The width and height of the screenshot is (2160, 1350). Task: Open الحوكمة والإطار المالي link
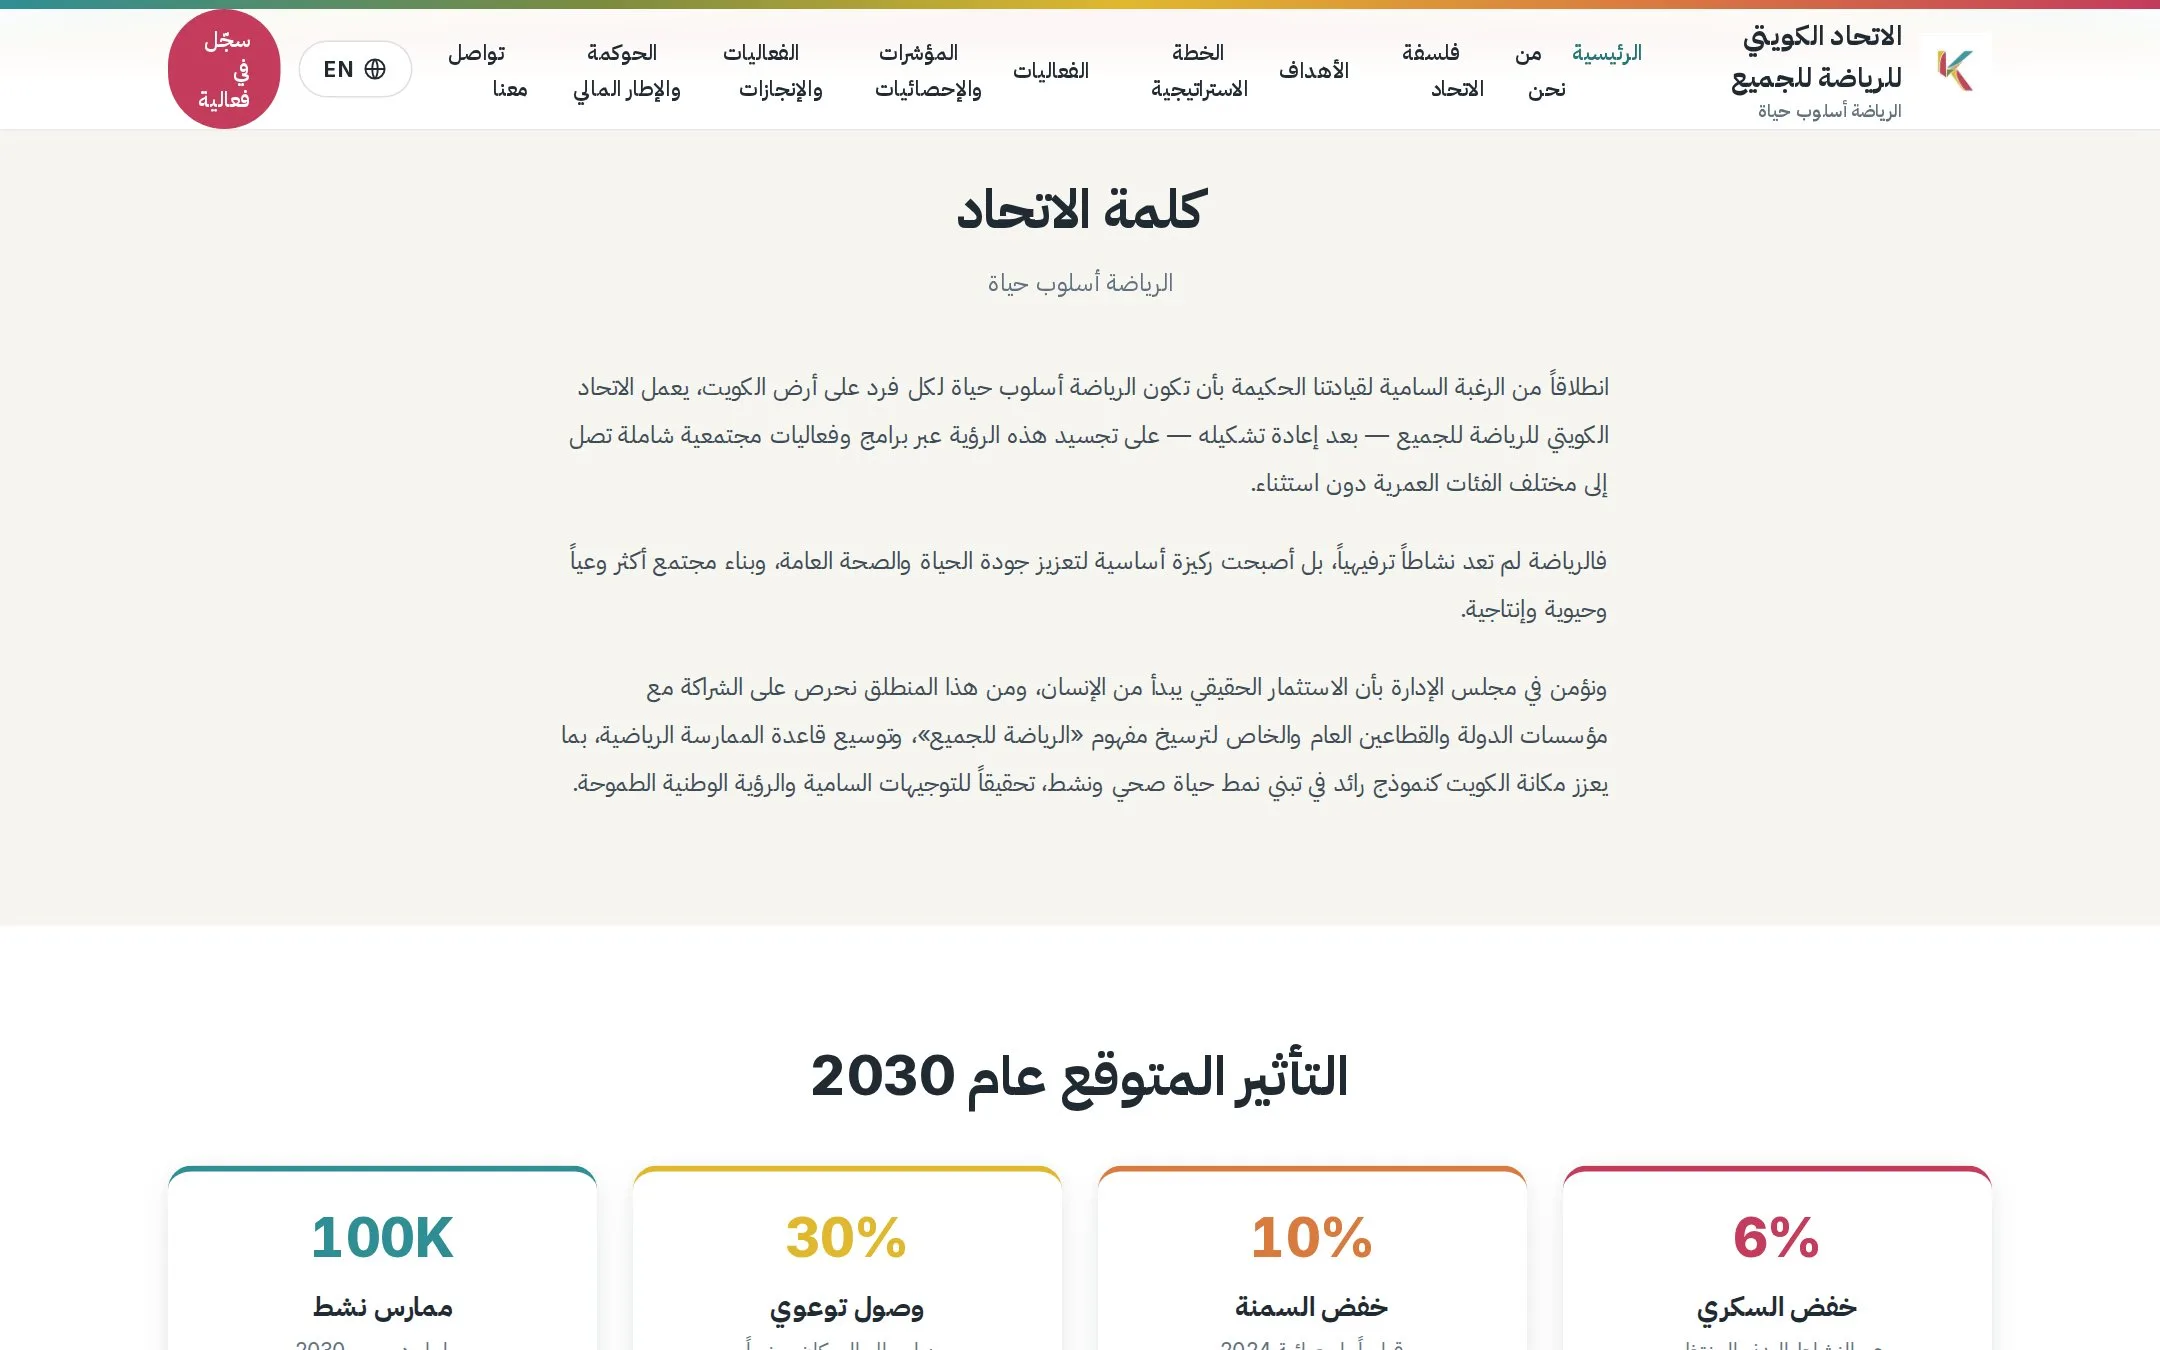click(x=626, y=70)
